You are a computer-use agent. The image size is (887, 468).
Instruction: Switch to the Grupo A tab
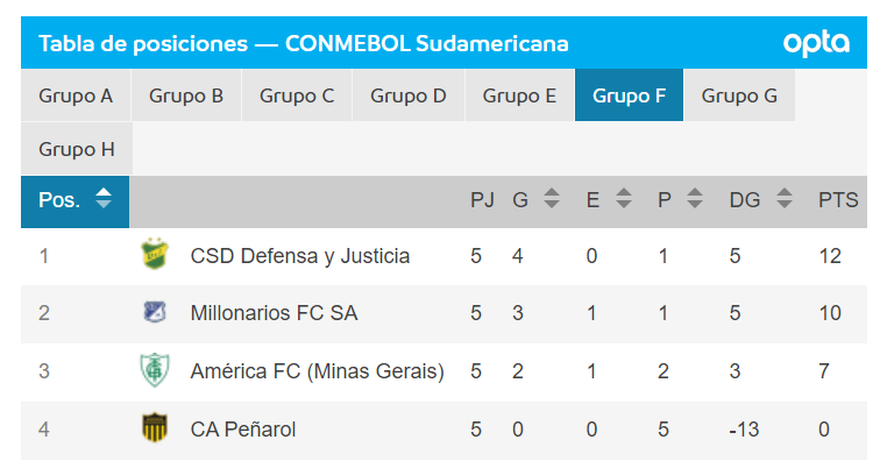point(76,96)
